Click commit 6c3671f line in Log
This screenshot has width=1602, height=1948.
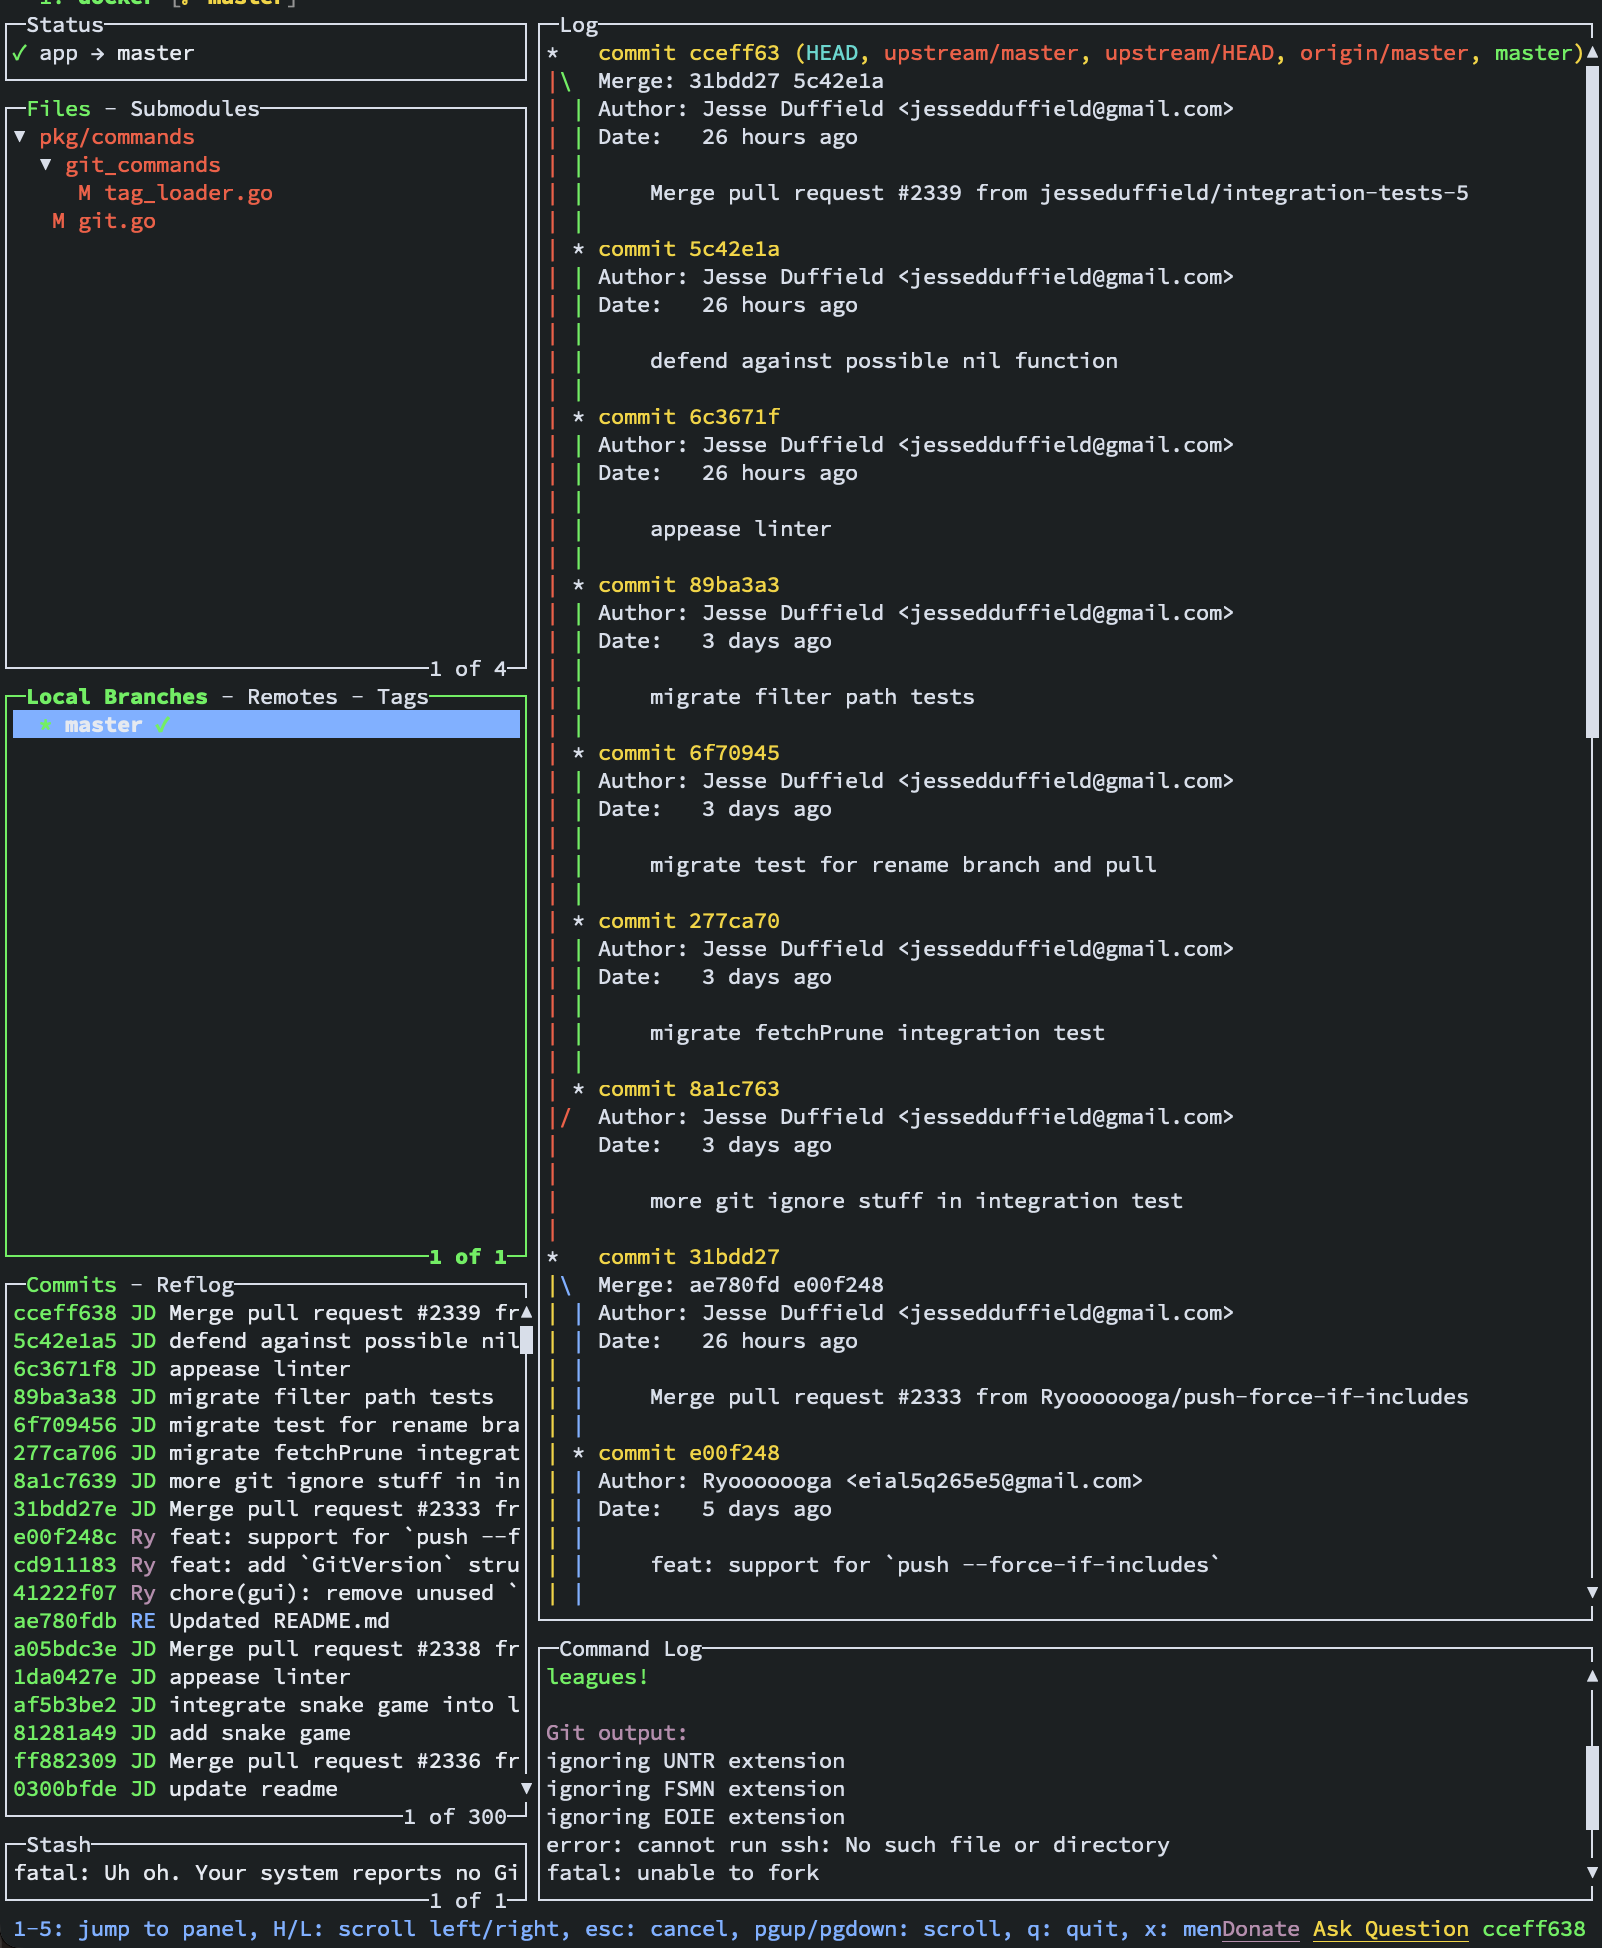pos(689,417)
